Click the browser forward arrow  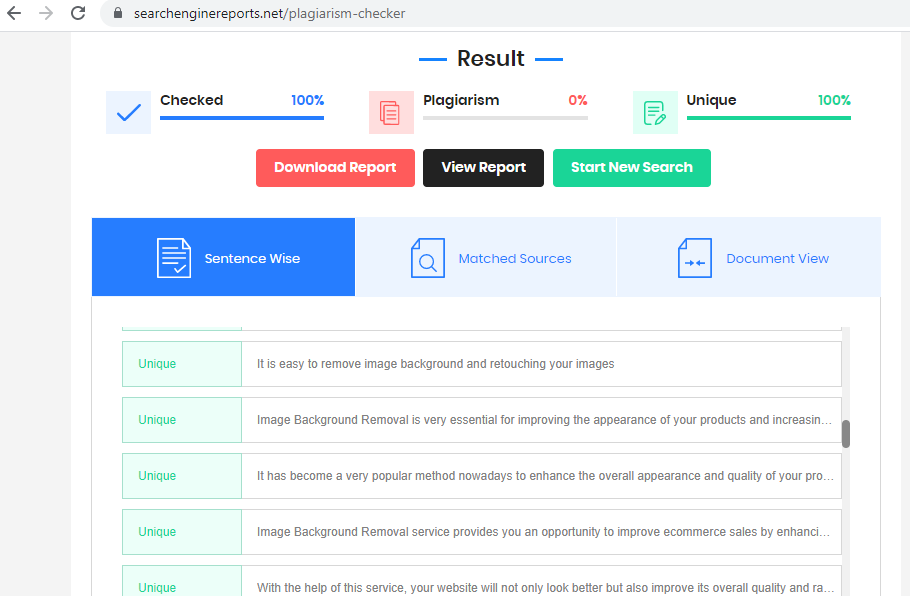pyautogui.click(x=45, y=14)
